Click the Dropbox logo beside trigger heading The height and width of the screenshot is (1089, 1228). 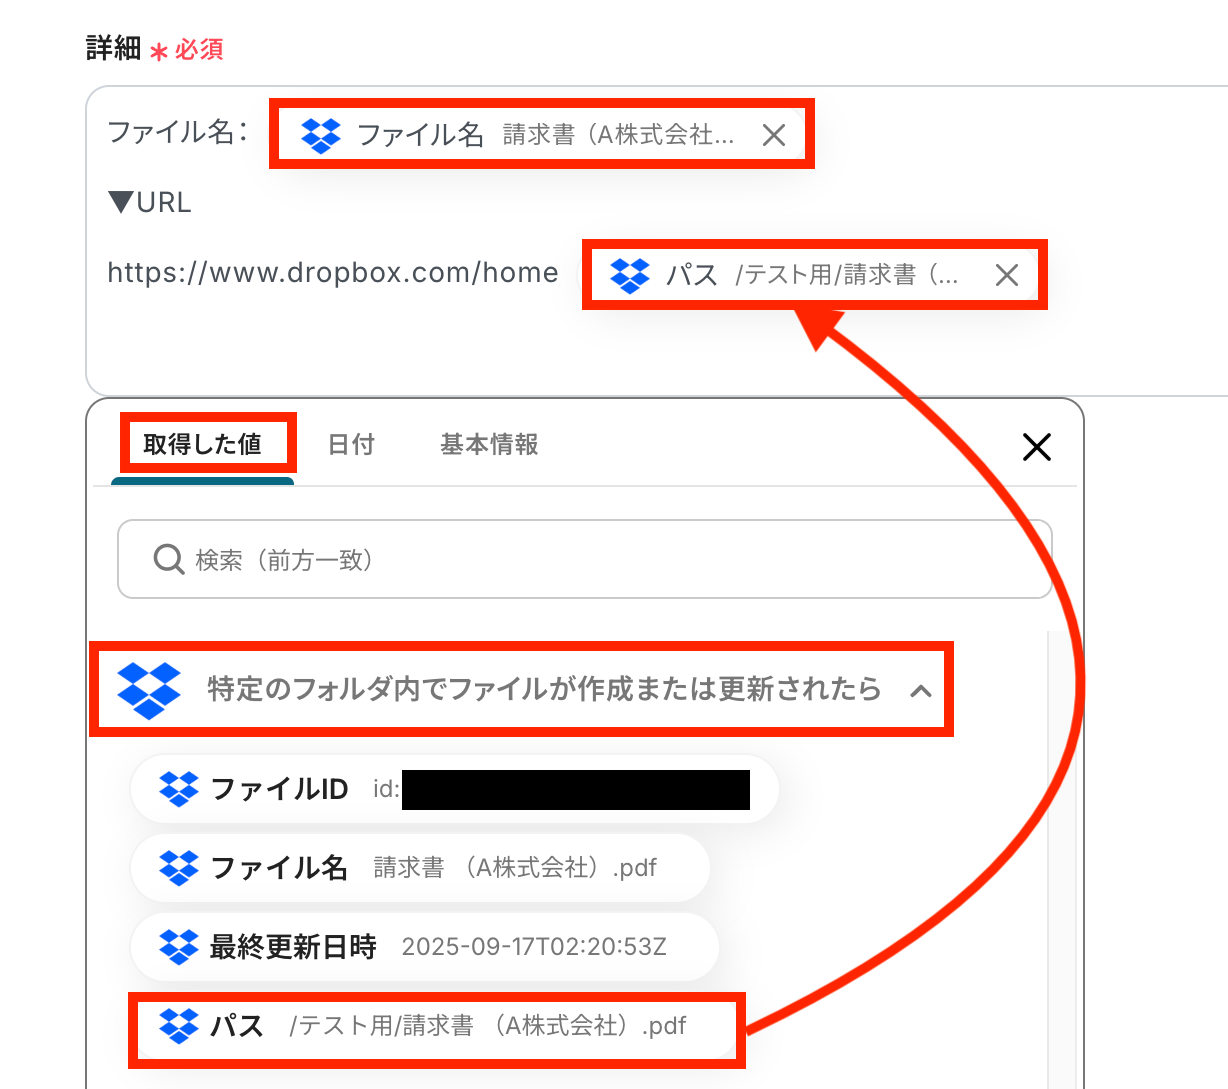[x=149, y=690]
